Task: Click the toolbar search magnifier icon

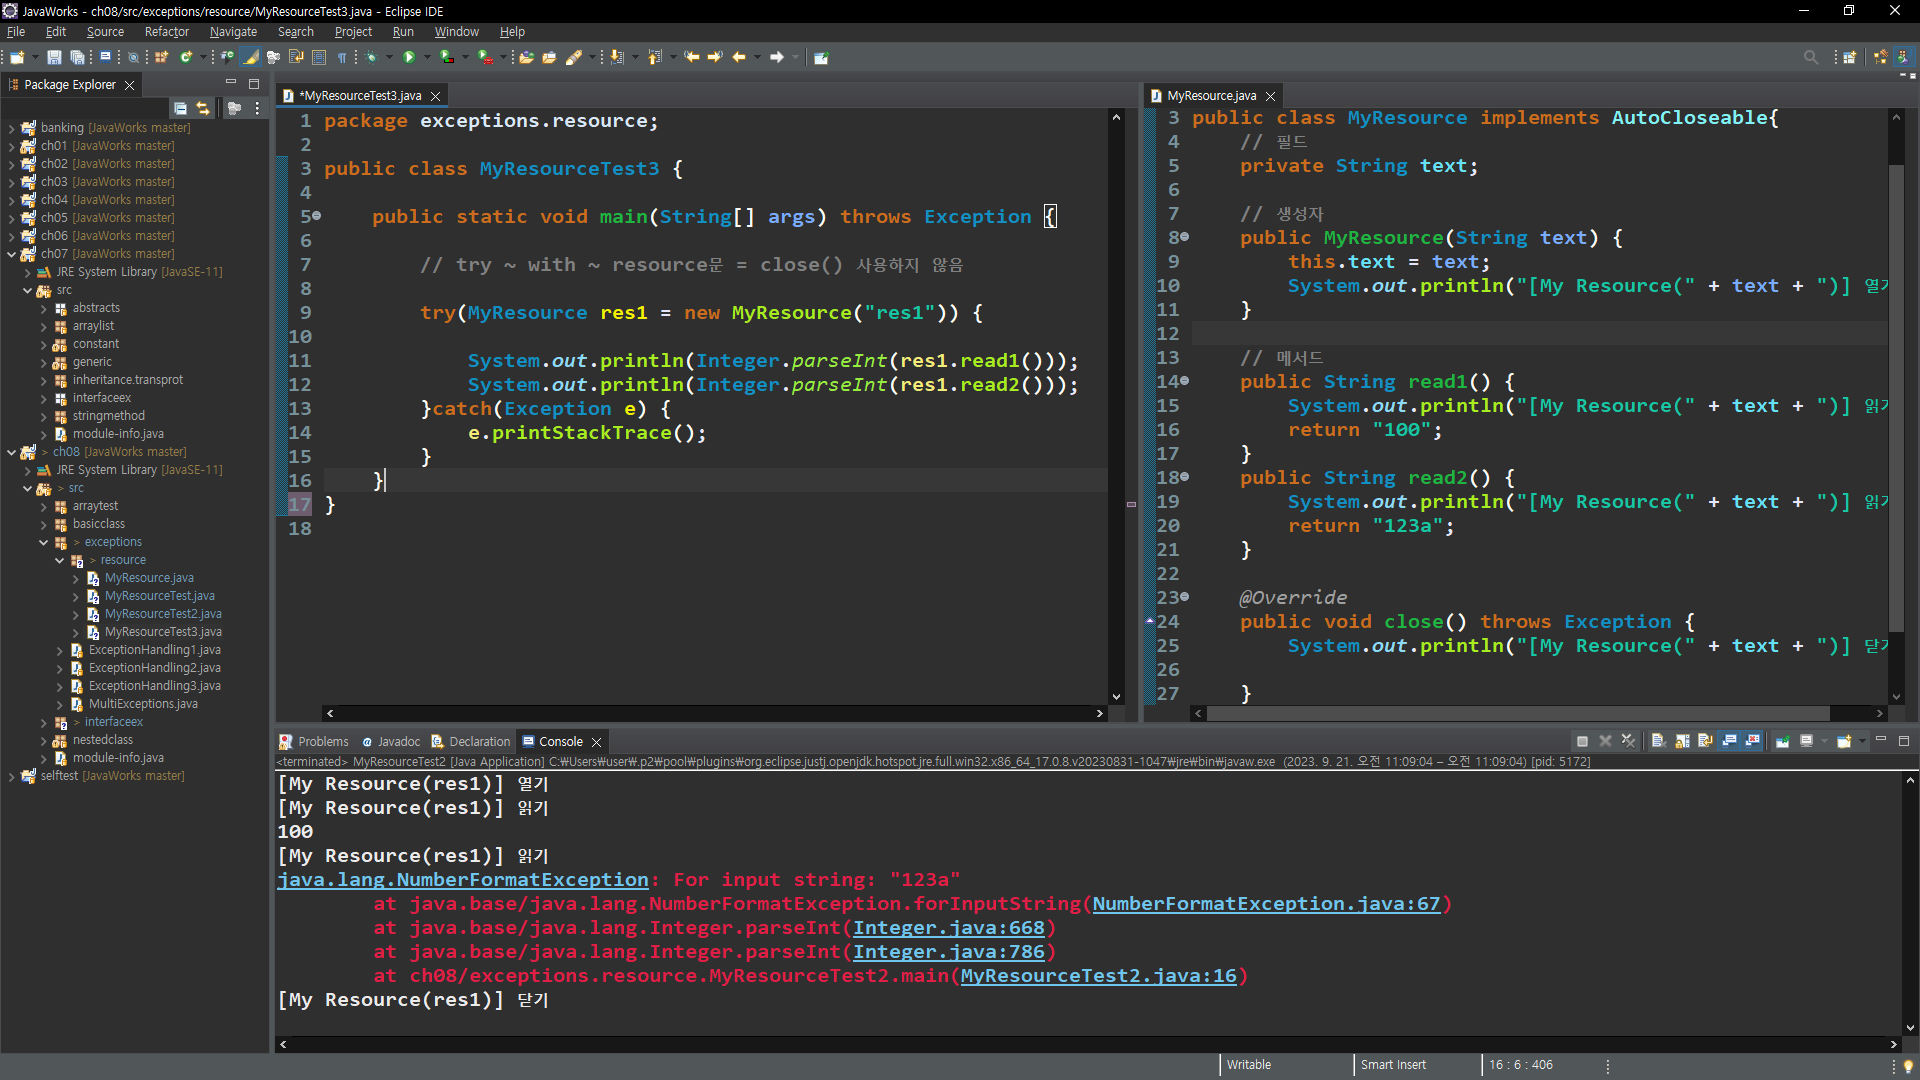Action: [x=1810, y=57]
